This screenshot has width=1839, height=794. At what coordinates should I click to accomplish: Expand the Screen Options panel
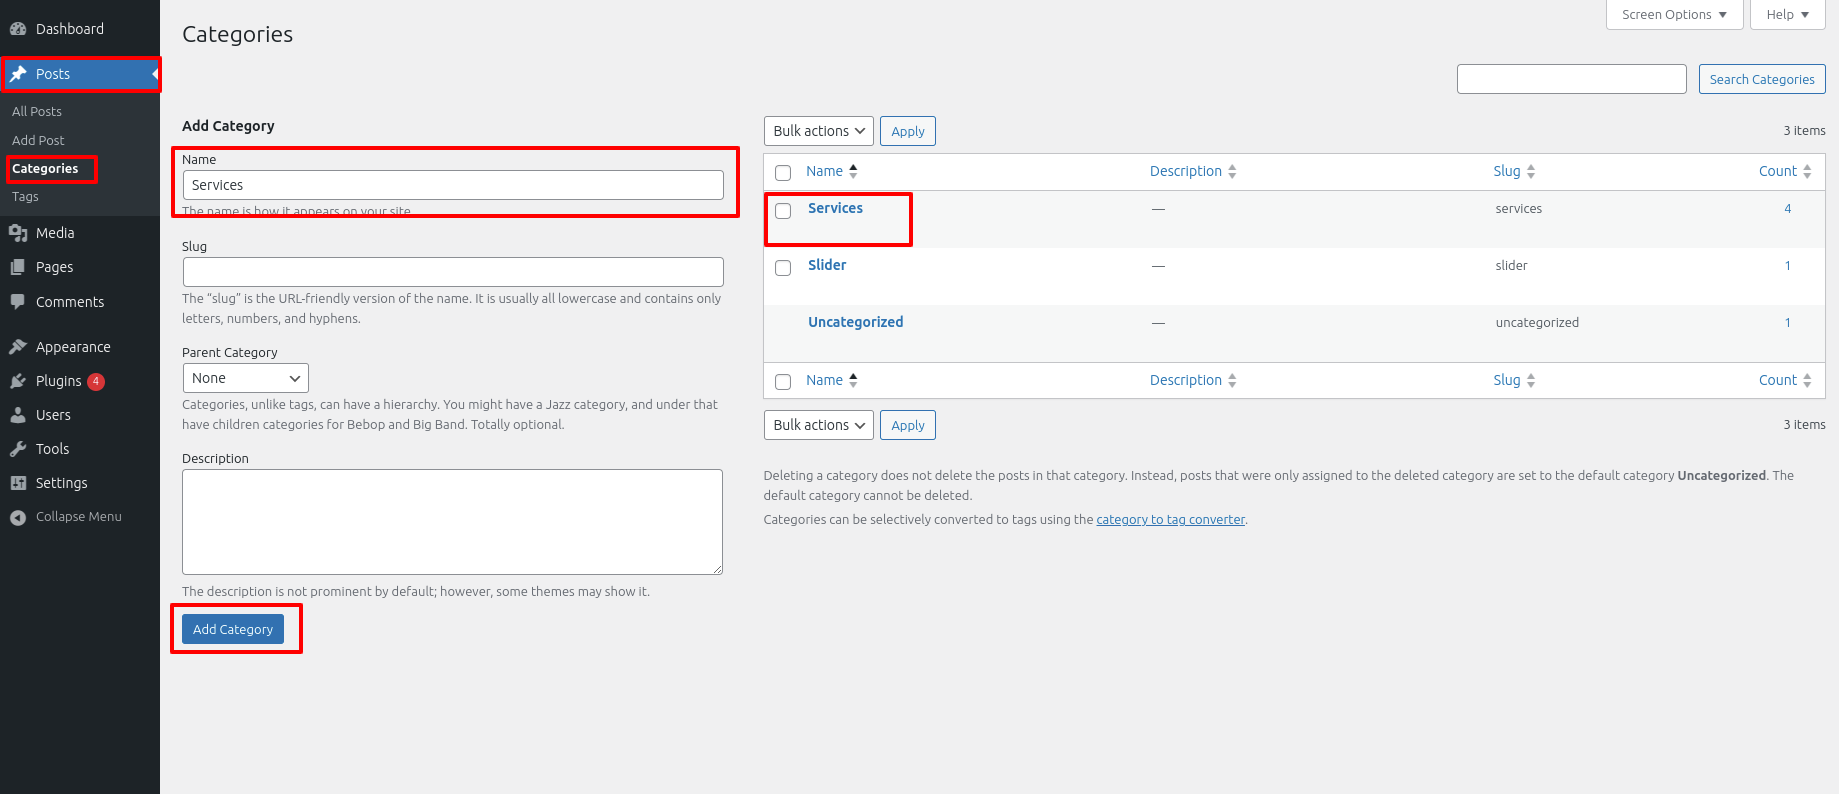(1674, 15)
